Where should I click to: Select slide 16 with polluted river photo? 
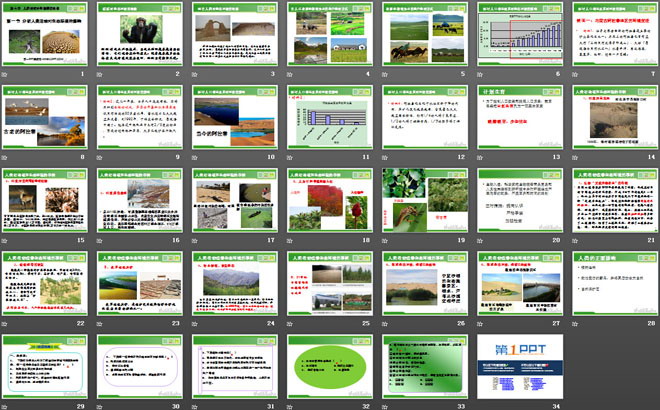tap(140, 200)
